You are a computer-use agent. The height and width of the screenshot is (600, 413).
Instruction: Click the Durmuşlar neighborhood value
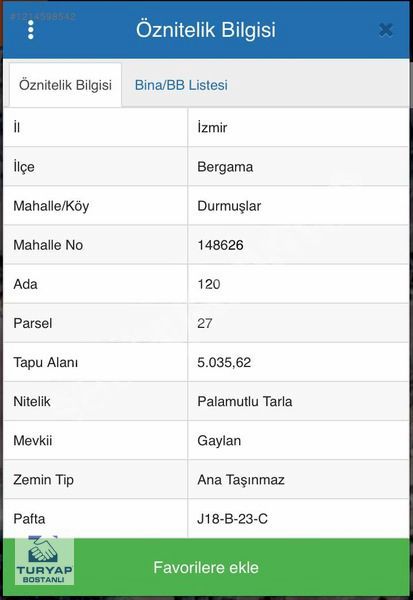tap(229, 206)
